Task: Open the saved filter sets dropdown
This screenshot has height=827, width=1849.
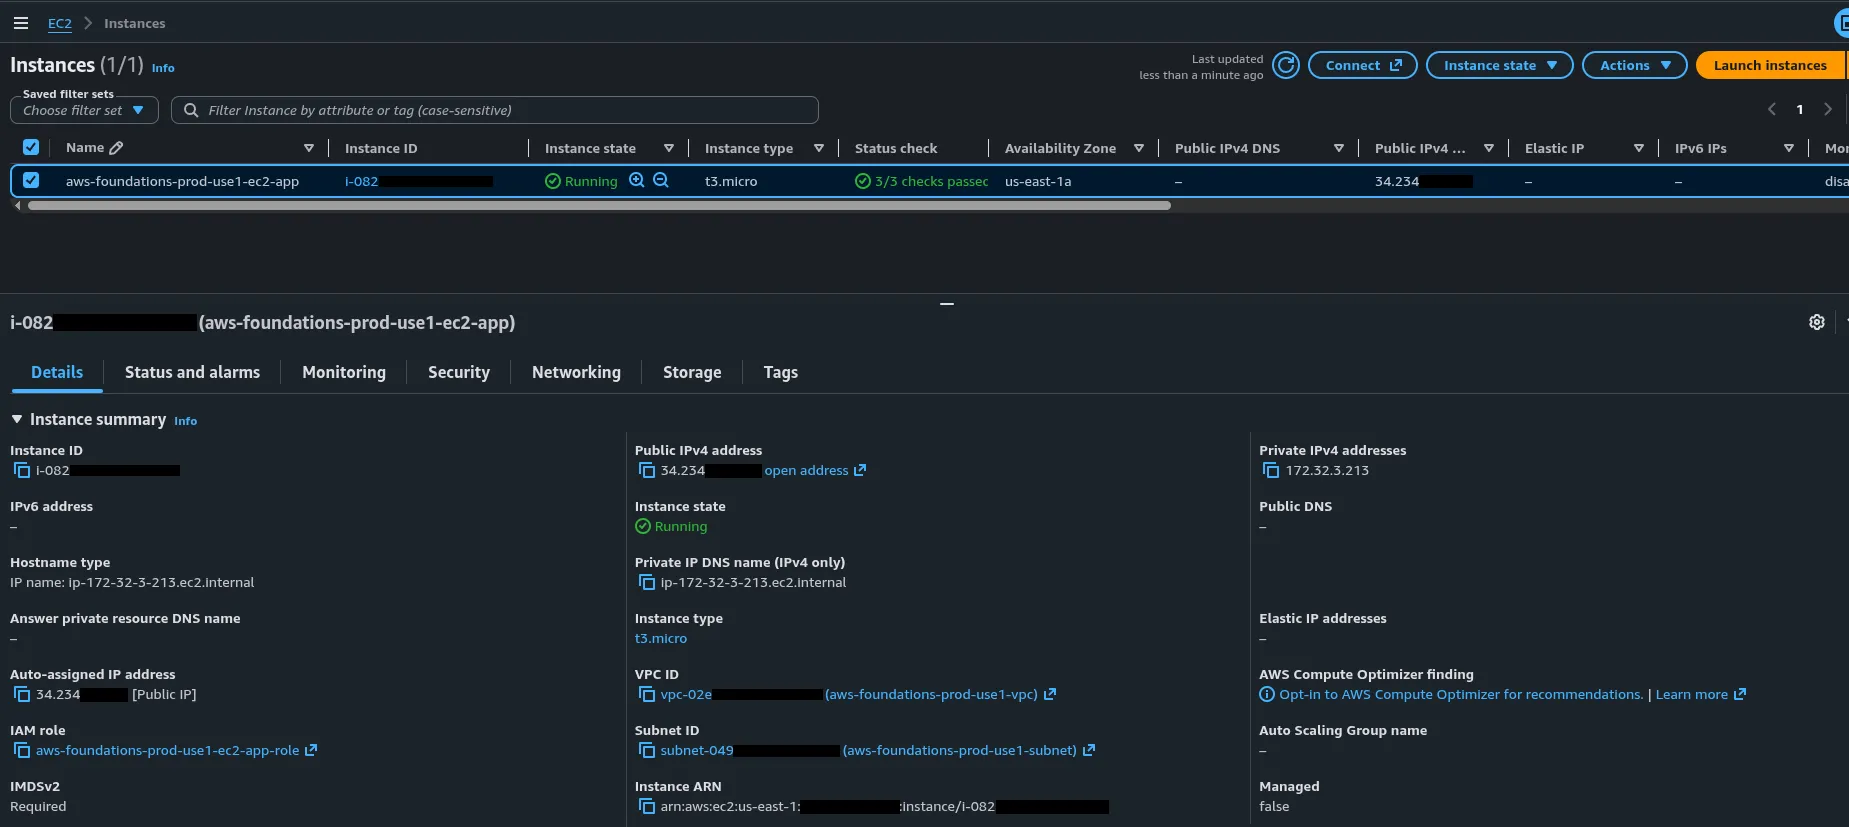Action: 84,110
